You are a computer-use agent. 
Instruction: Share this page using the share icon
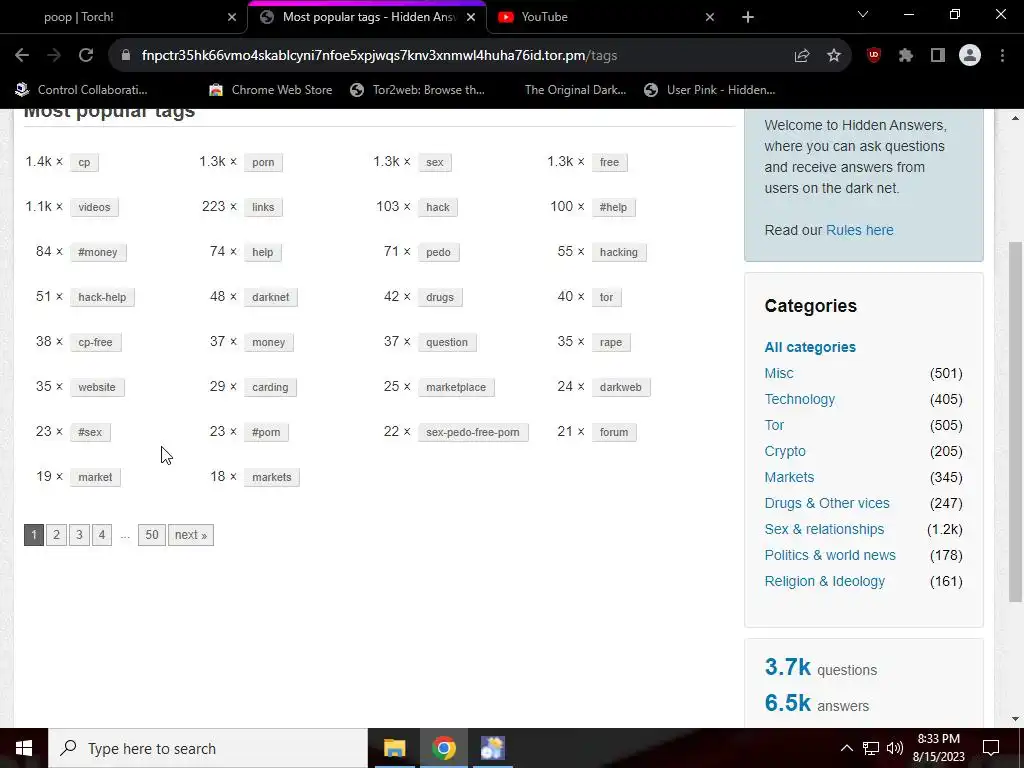click(802, 56)
